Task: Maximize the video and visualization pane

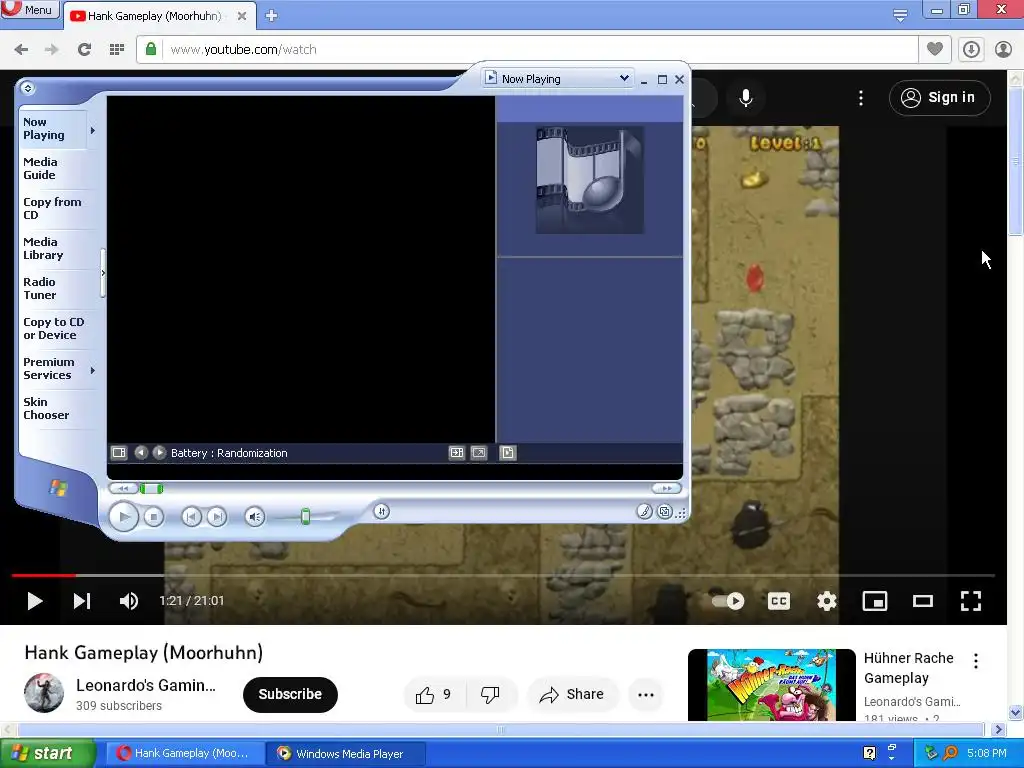Action: pos(456,453)
